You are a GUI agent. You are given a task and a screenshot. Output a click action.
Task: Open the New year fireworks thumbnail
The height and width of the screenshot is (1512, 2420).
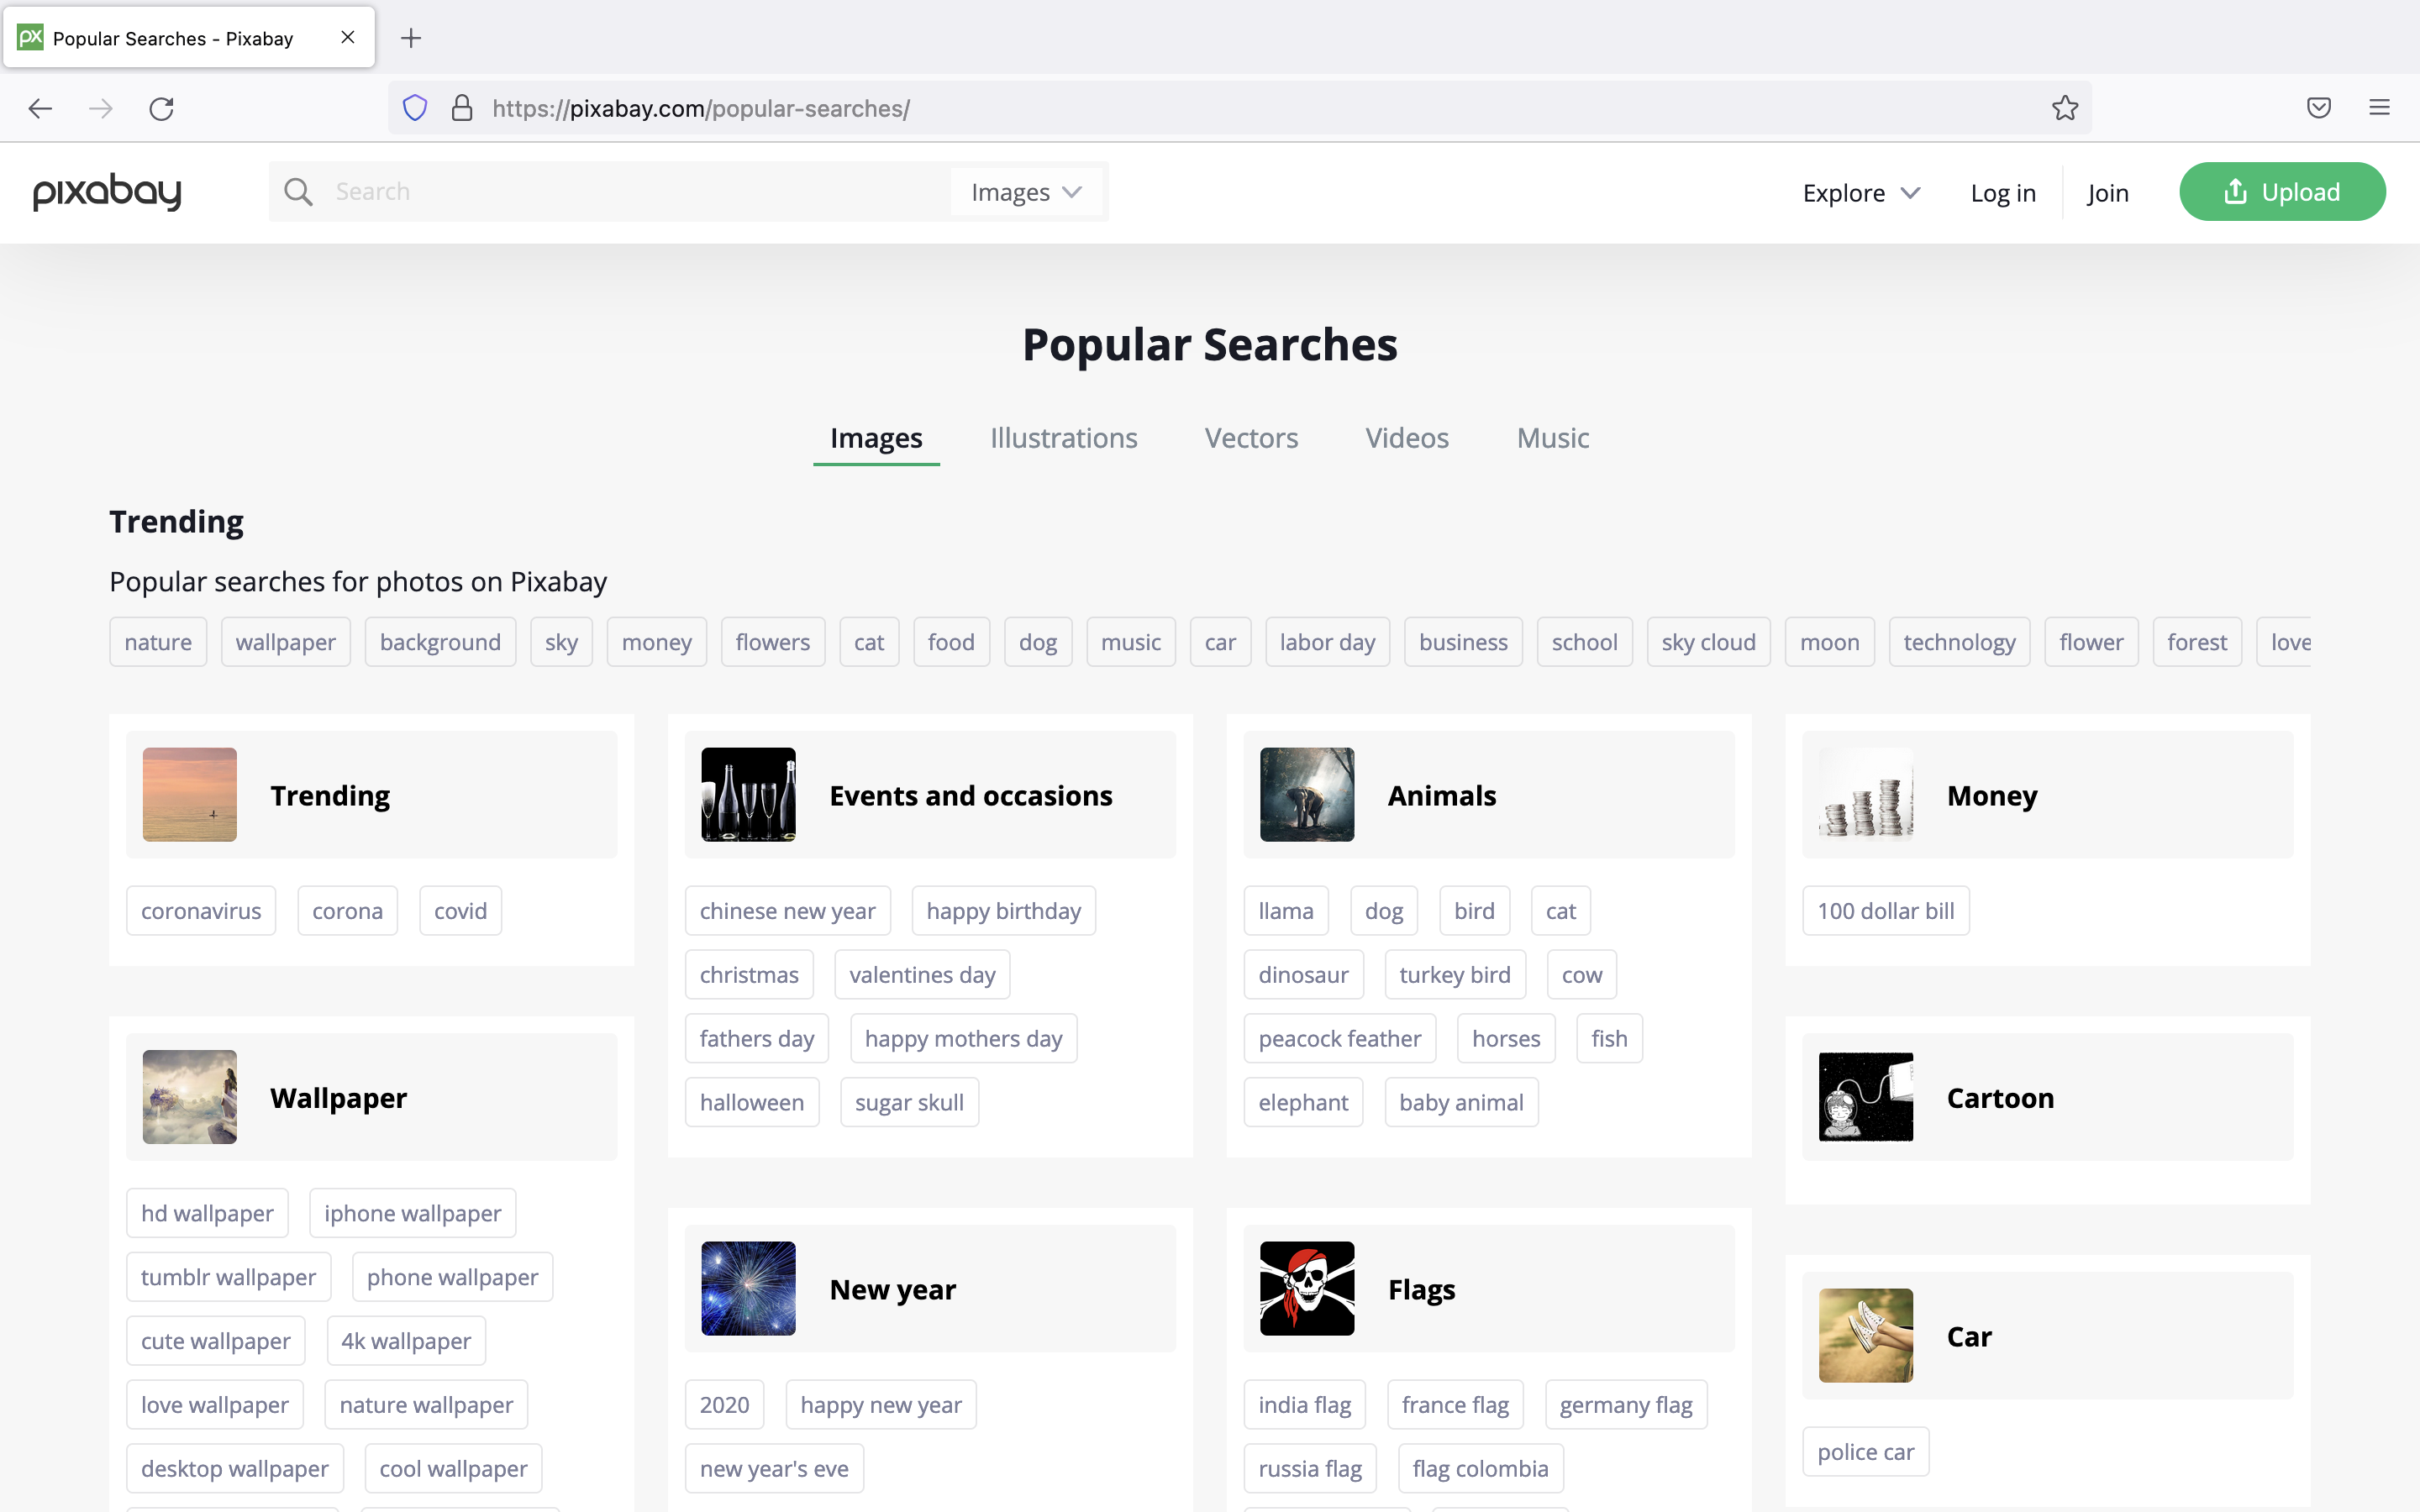748,1288
